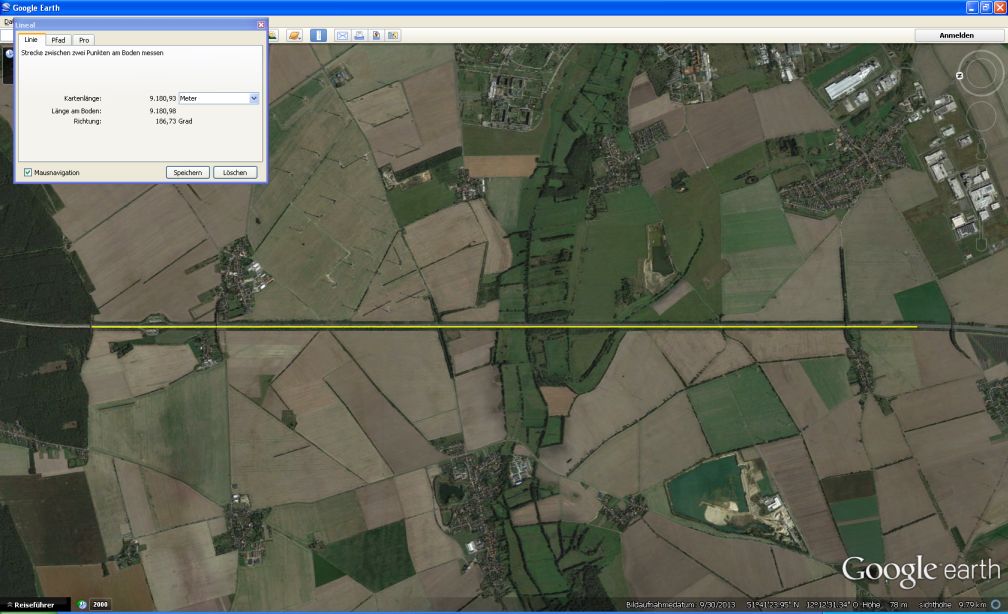Viewport: 1008px width, 614px height.
Task: Open the Pro tab in Lineal
Action: coord(84,40)
